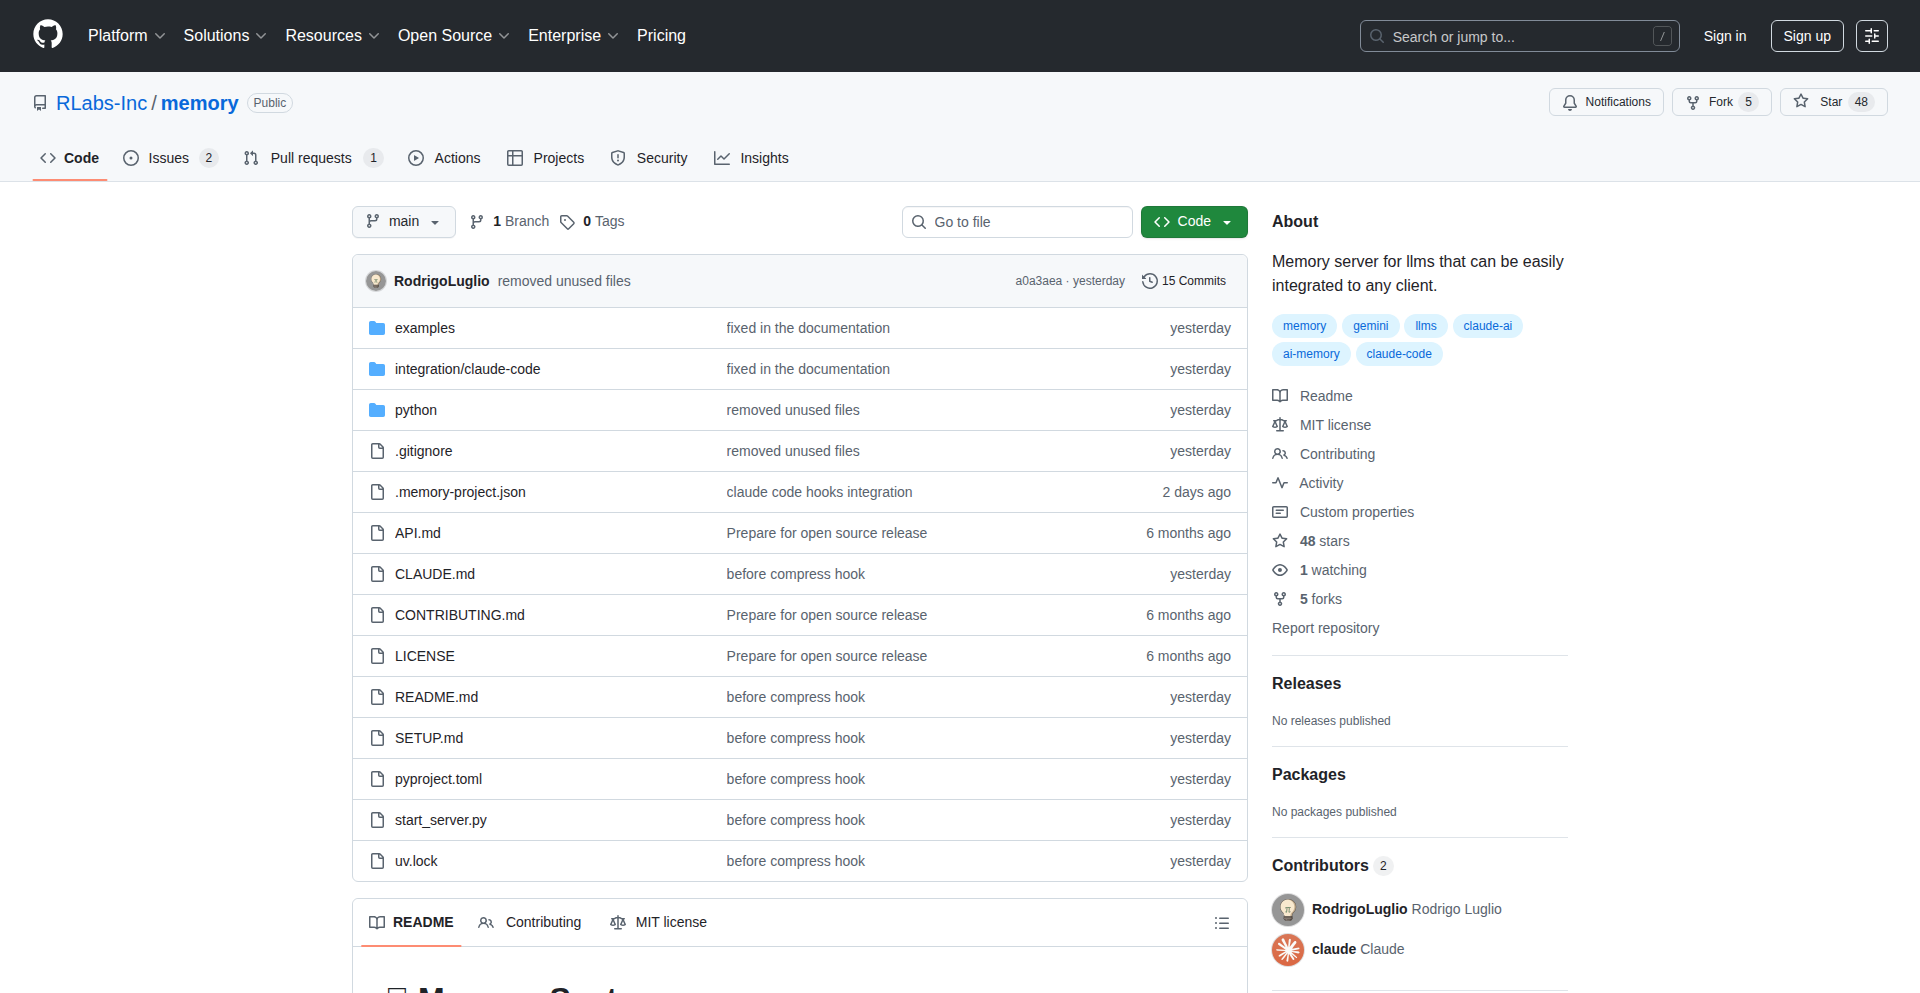Click the GitHub logo icon
This screenshot has height=993, width=1920.
point(48,35)
